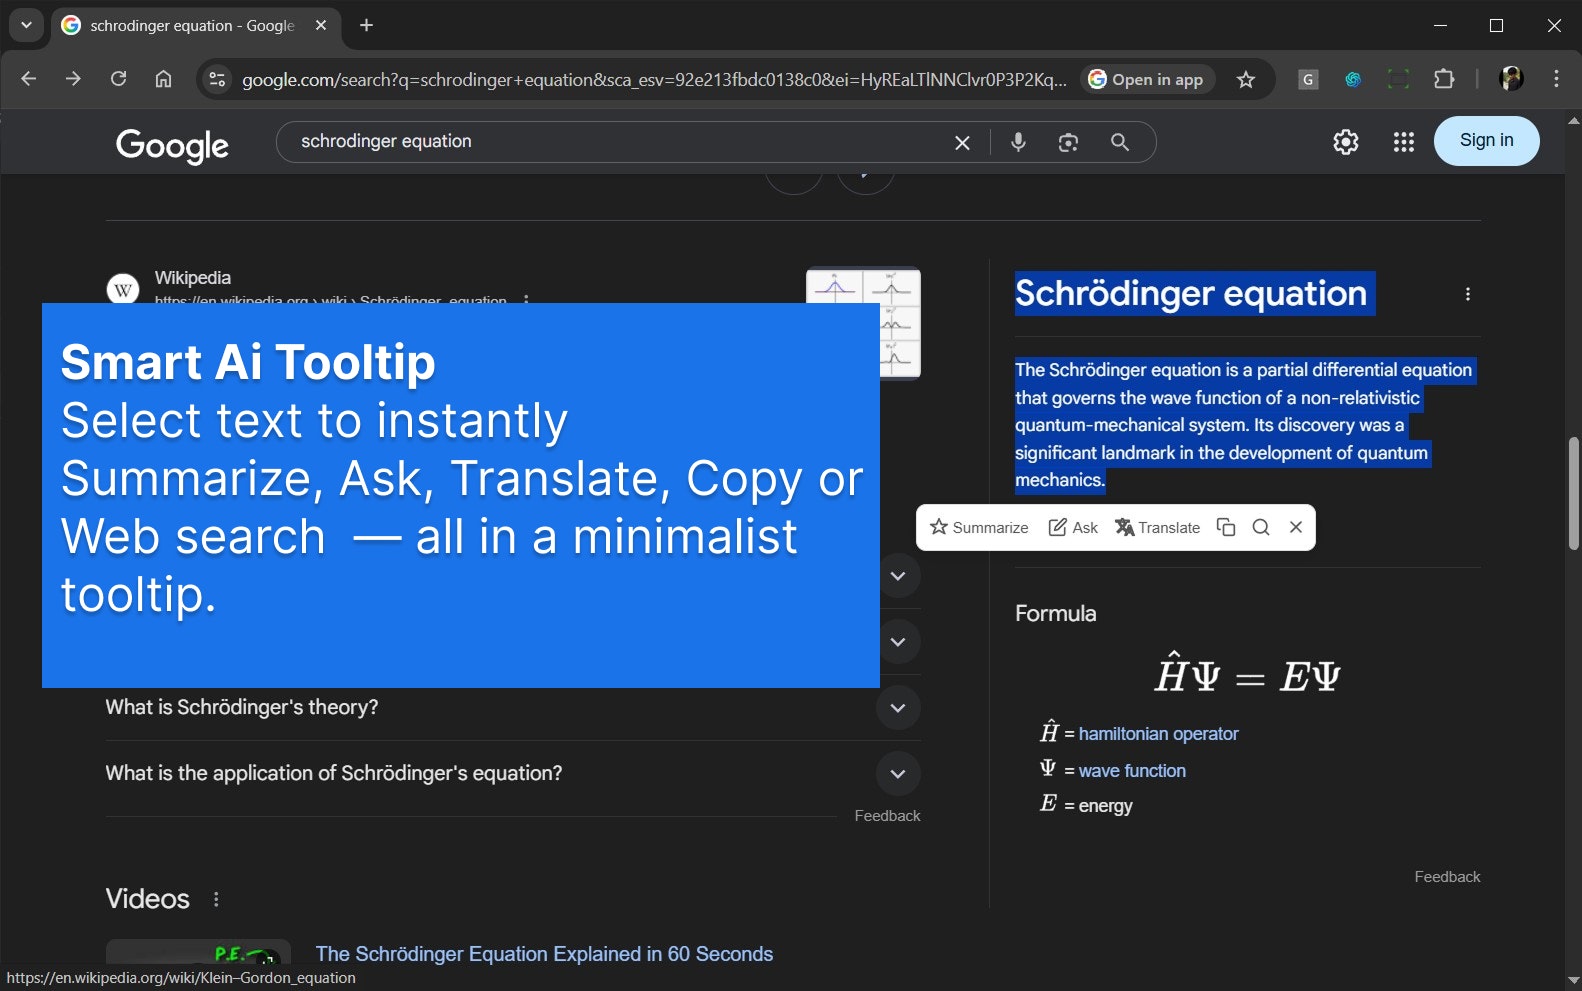Open the Google apps grid

[1404, 142]
